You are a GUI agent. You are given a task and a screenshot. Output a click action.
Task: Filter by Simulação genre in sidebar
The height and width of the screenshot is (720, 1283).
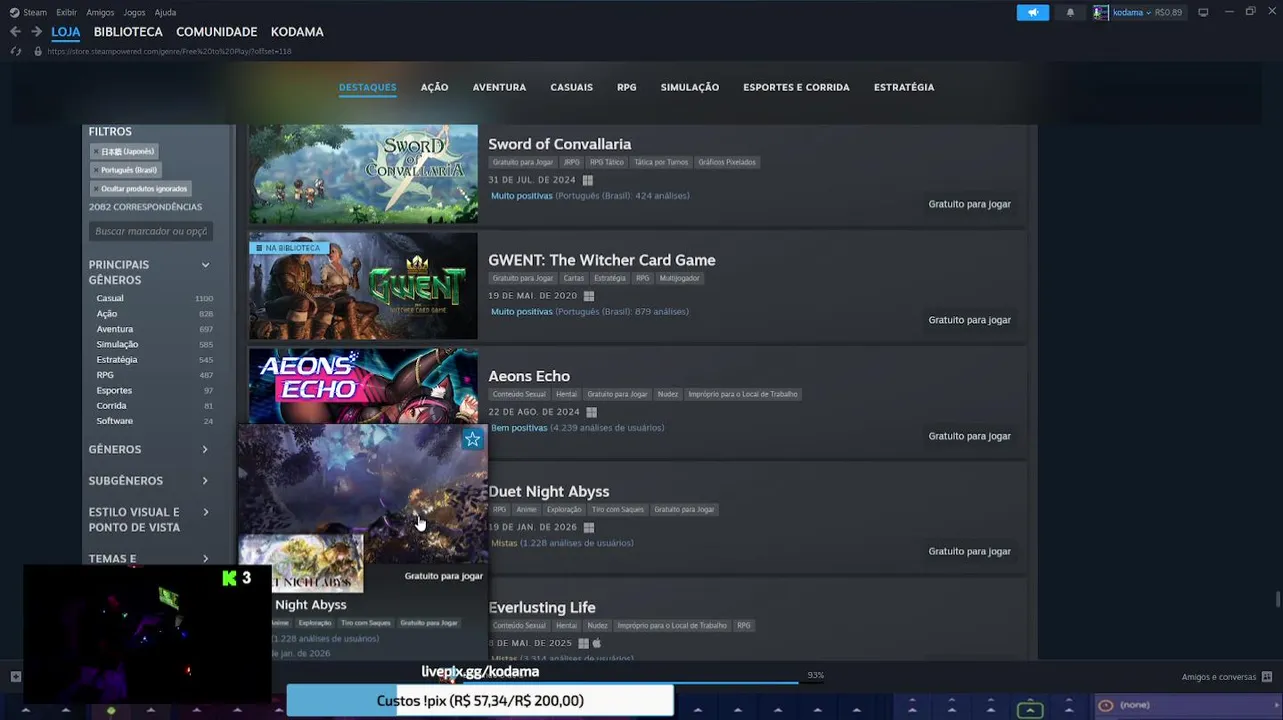coord(117,344)
